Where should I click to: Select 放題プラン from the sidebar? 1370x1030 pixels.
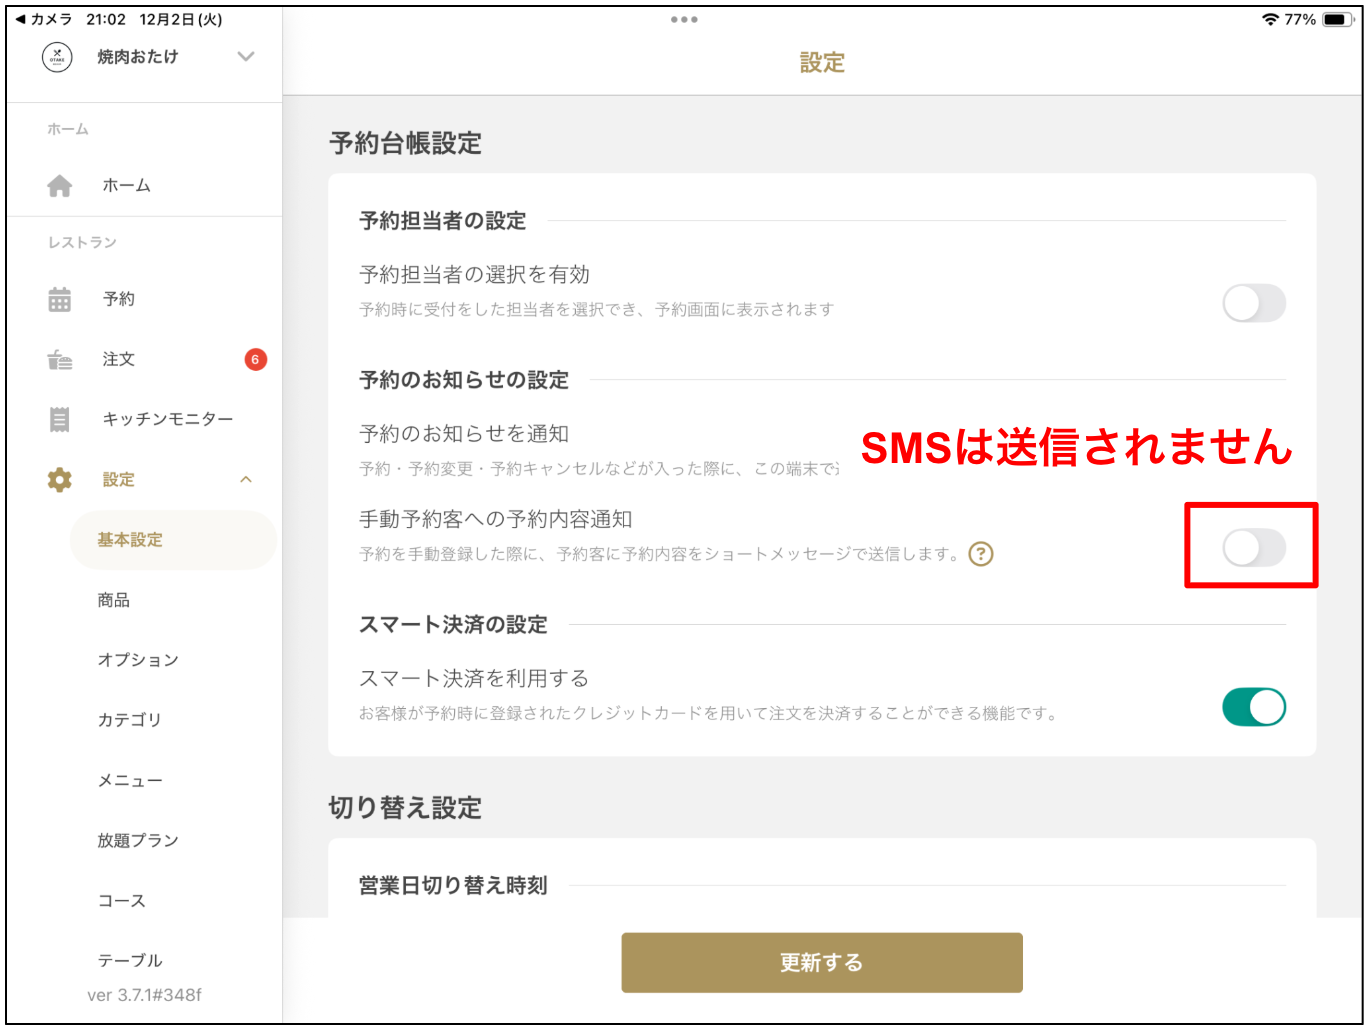coord(137,840)
